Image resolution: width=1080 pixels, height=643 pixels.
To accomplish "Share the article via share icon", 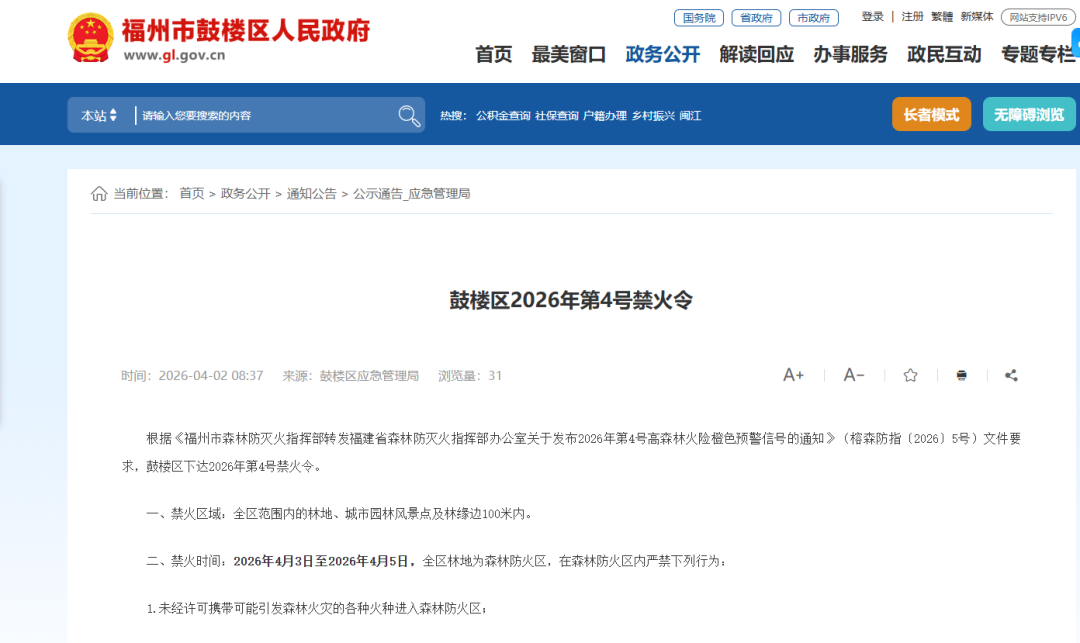I will (1011, 375).
